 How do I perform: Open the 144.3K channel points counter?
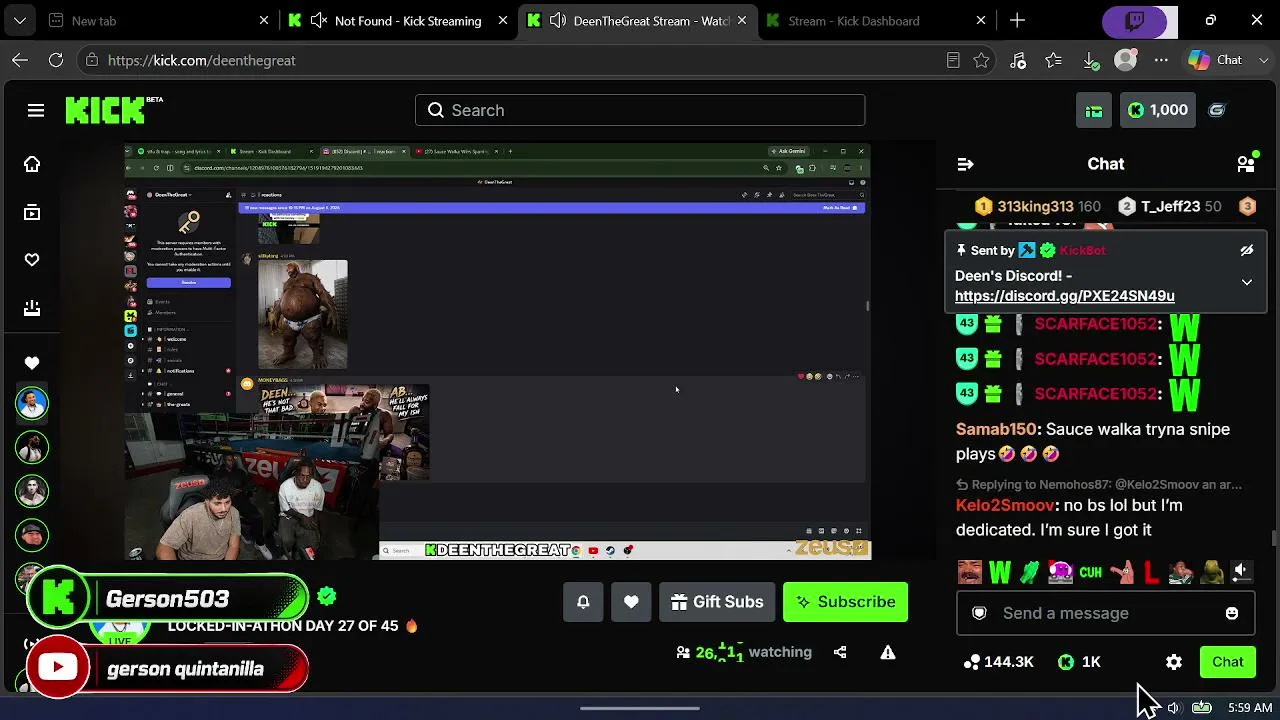[998, 662]
